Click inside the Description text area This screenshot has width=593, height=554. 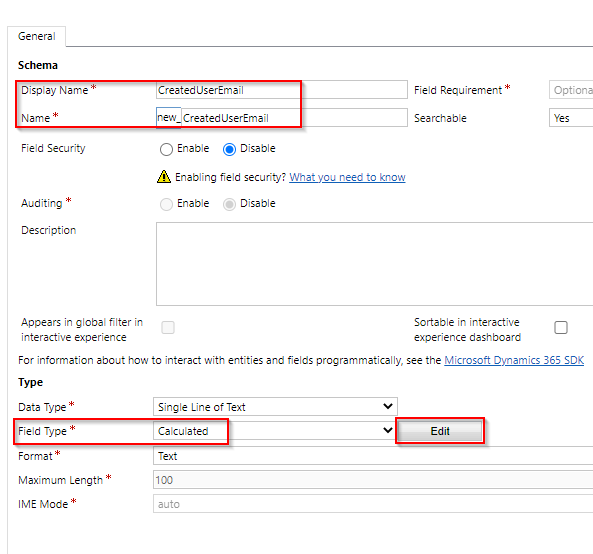pyautogui.click(x=374, y=264)
